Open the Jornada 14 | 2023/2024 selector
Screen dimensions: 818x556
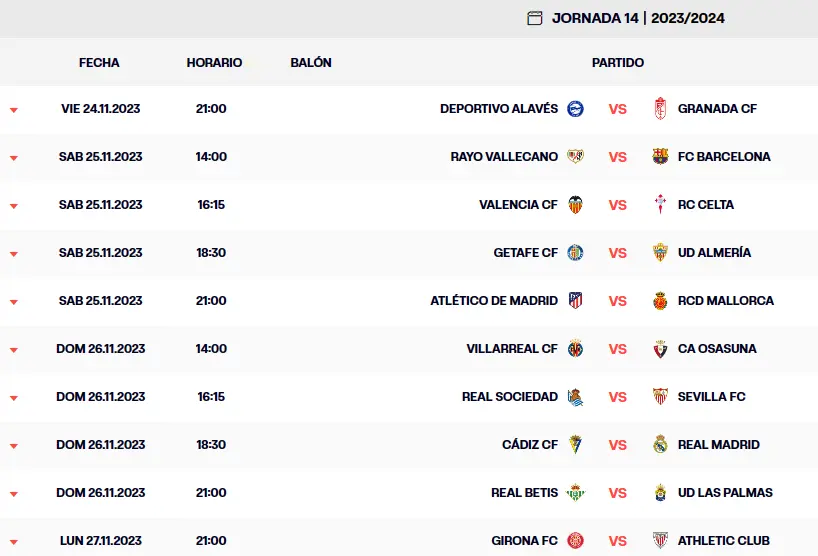(638, 18)
